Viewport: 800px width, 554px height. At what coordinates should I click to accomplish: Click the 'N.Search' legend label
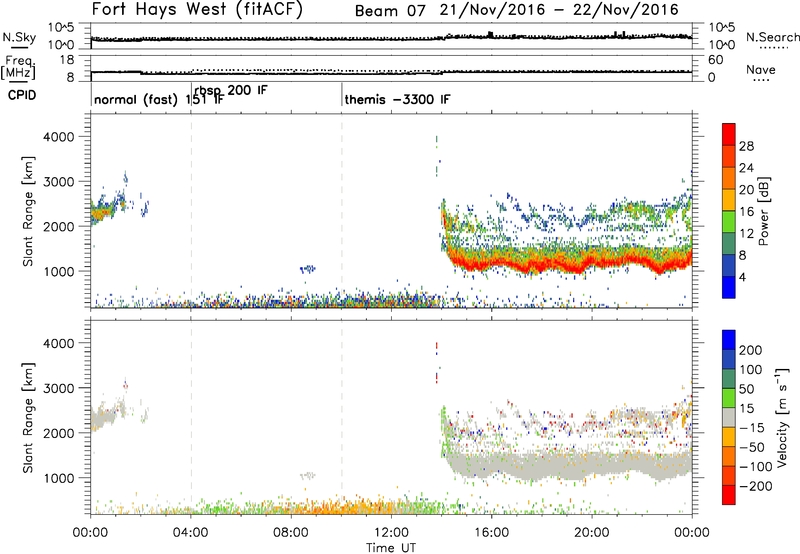pyautogui.click(x=773, y=37)
